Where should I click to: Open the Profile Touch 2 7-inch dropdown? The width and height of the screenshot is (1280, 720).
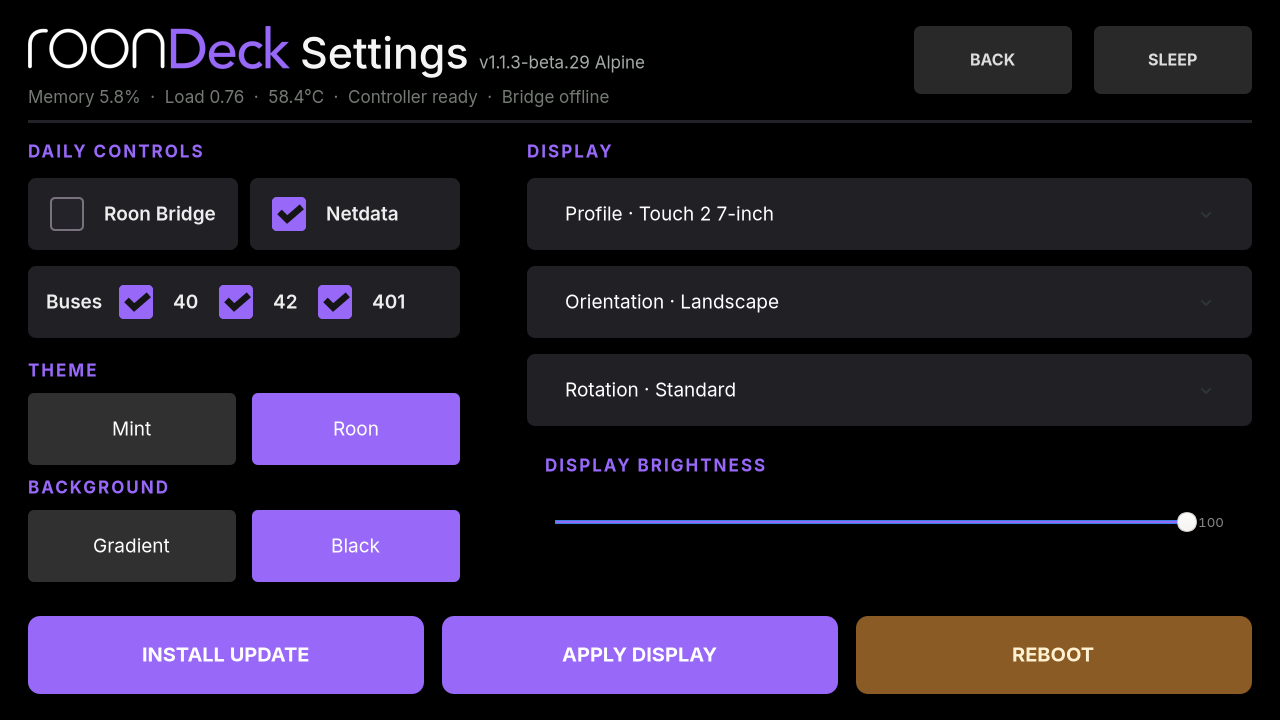coord(889,214)
